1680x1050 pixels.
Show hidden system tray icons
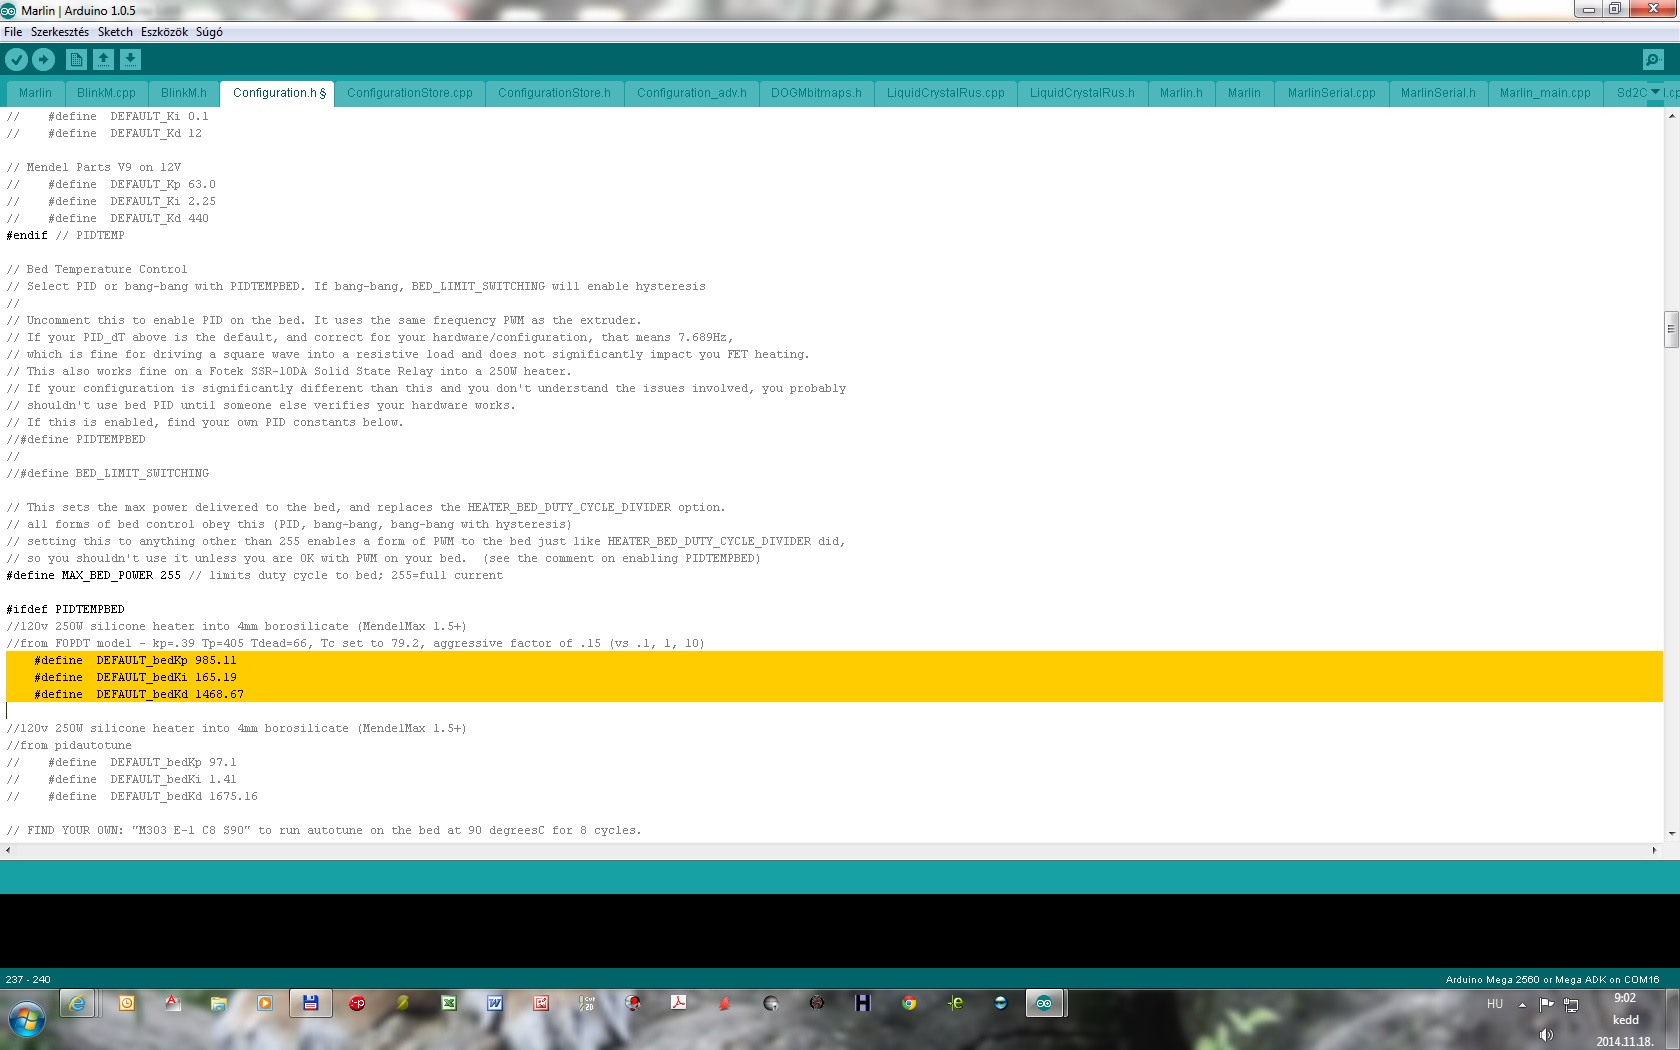click(x=1522, y=1004)
